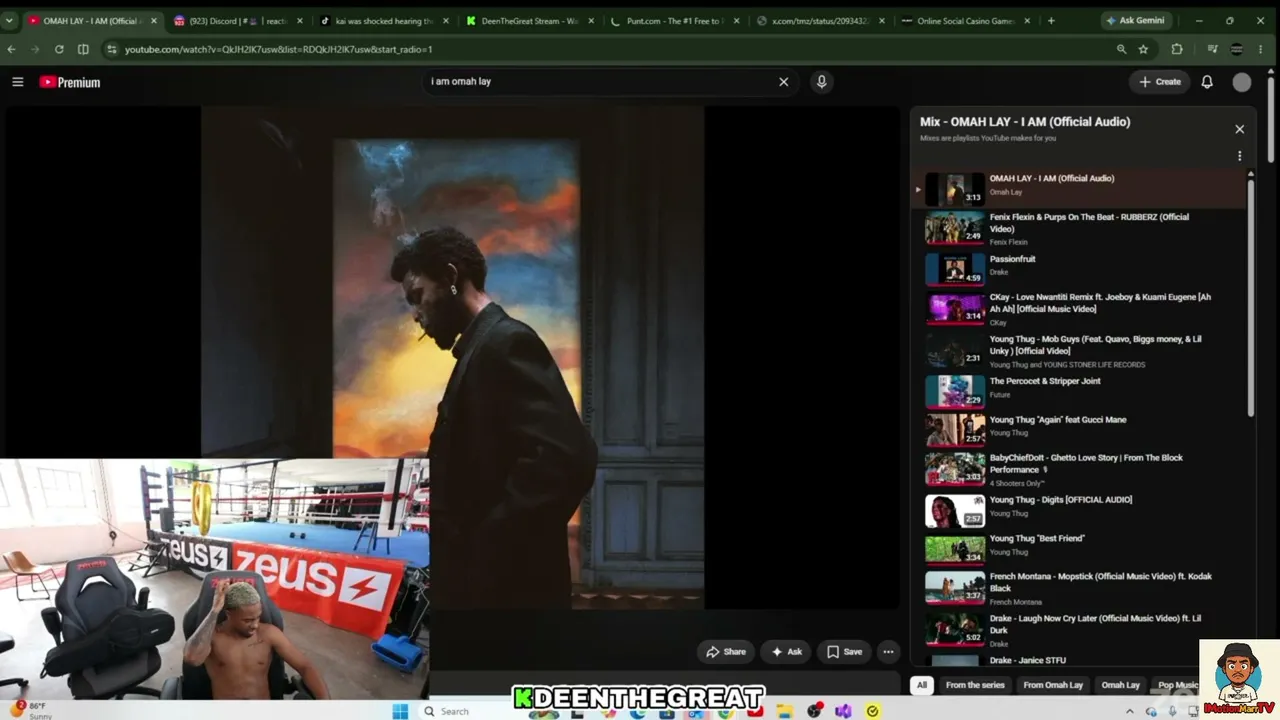
Task: Open the browser extensions menu
Action: point(1177,49)
